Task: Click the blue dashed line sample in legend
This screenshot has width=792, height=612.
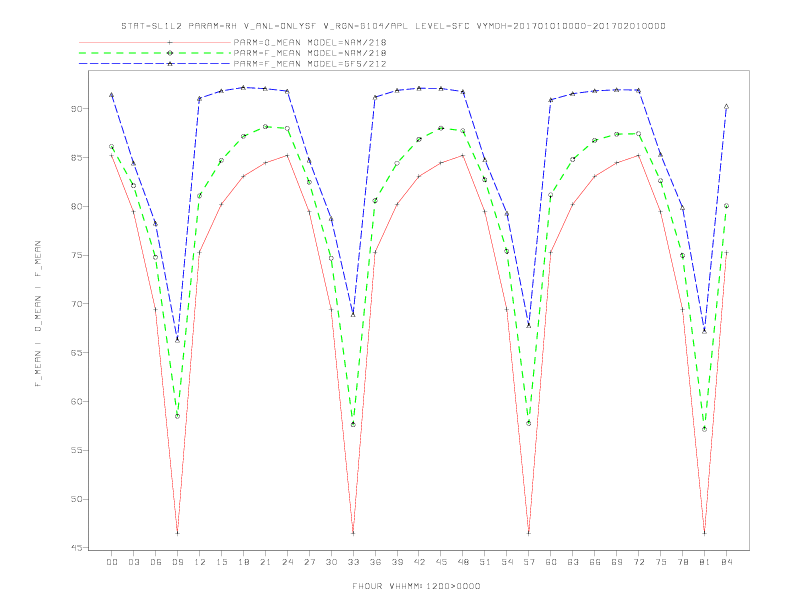Action: [x=155, y=64]
